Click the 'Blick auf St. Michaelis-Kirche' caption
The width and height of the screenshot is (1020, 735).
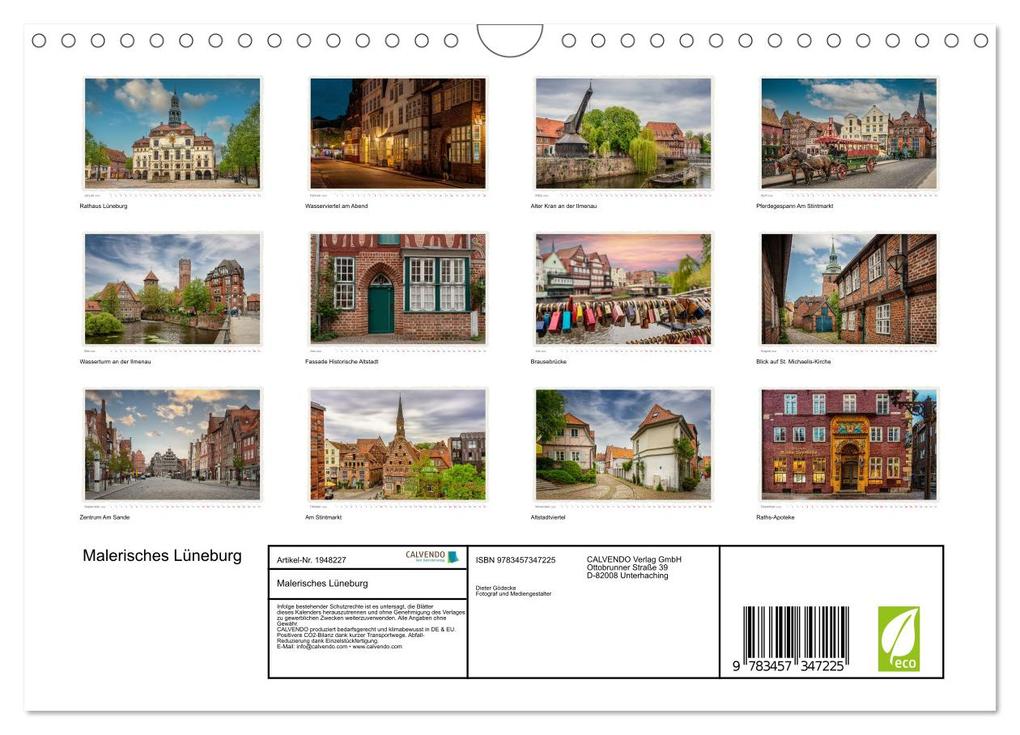[793, 362]
